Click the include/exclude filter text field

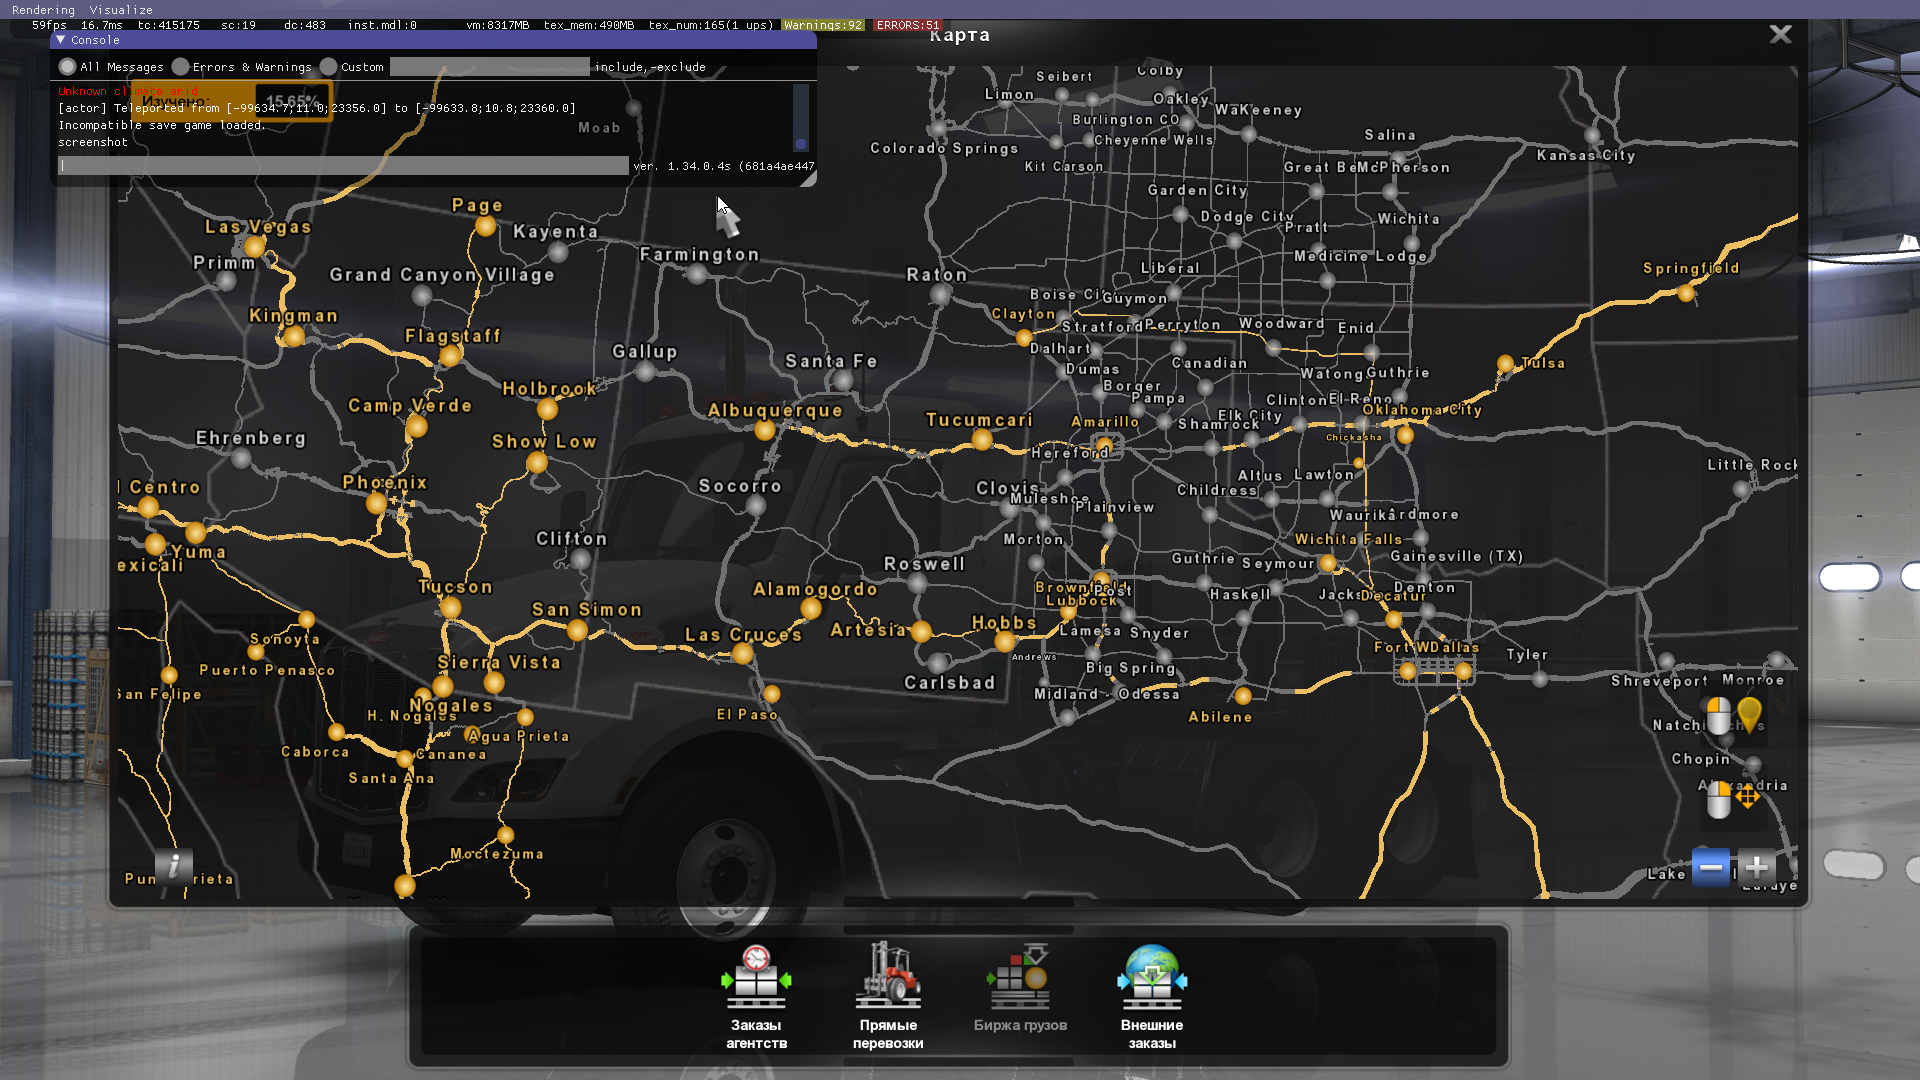pyautogui.click(x=489, y=67)
